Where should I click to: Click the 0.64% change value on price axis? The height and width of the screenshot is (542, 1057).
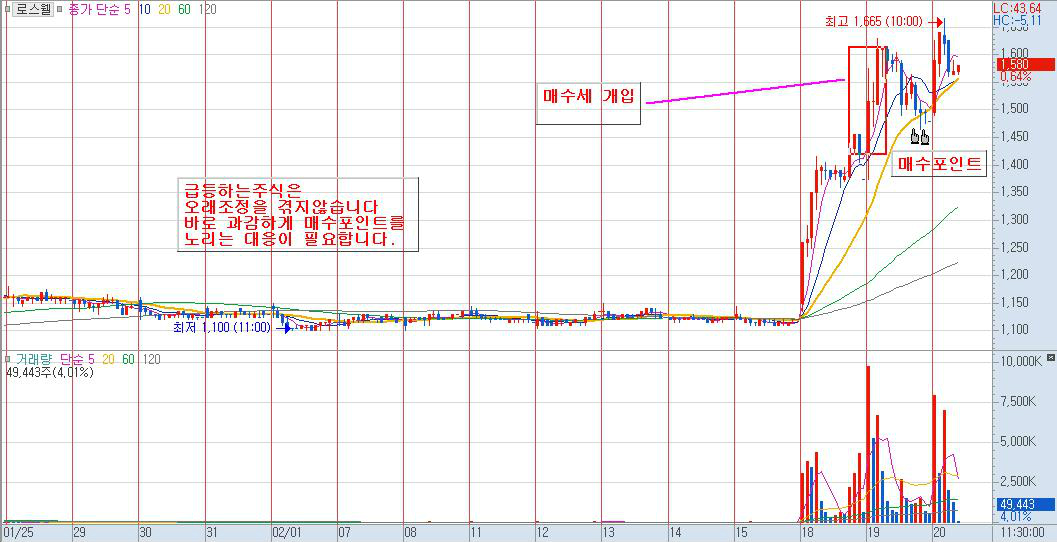[x=1015, y=77]
